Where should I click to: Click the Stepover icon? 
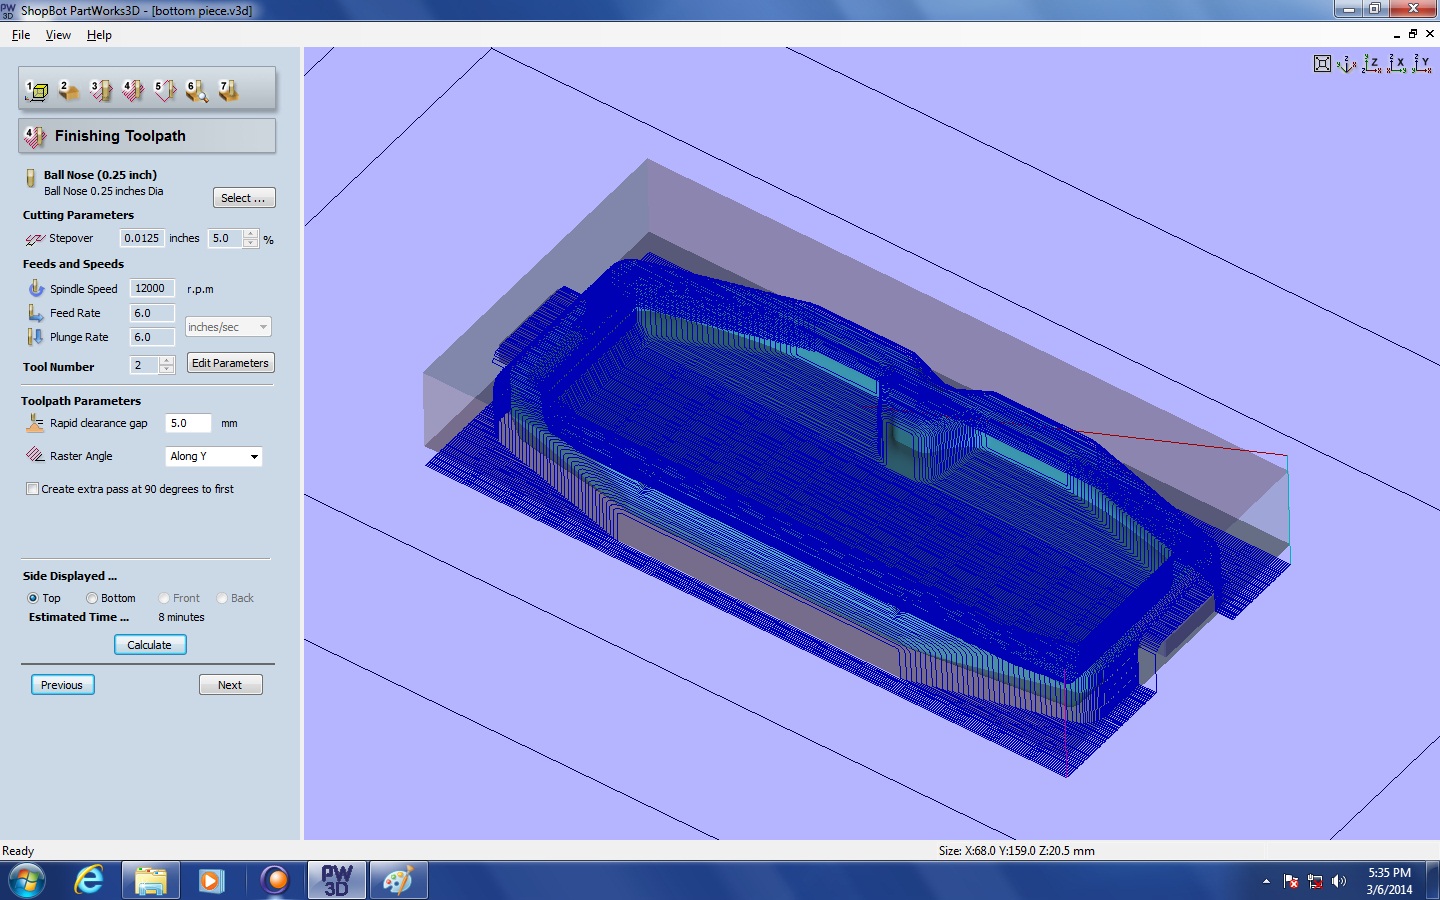point(35,239)
